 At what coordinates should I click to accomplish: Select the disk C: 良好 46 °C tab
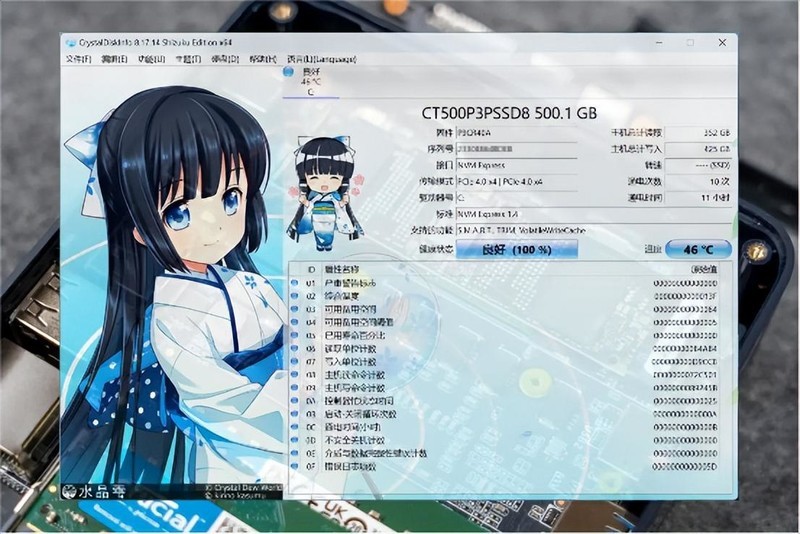point(311,82)
